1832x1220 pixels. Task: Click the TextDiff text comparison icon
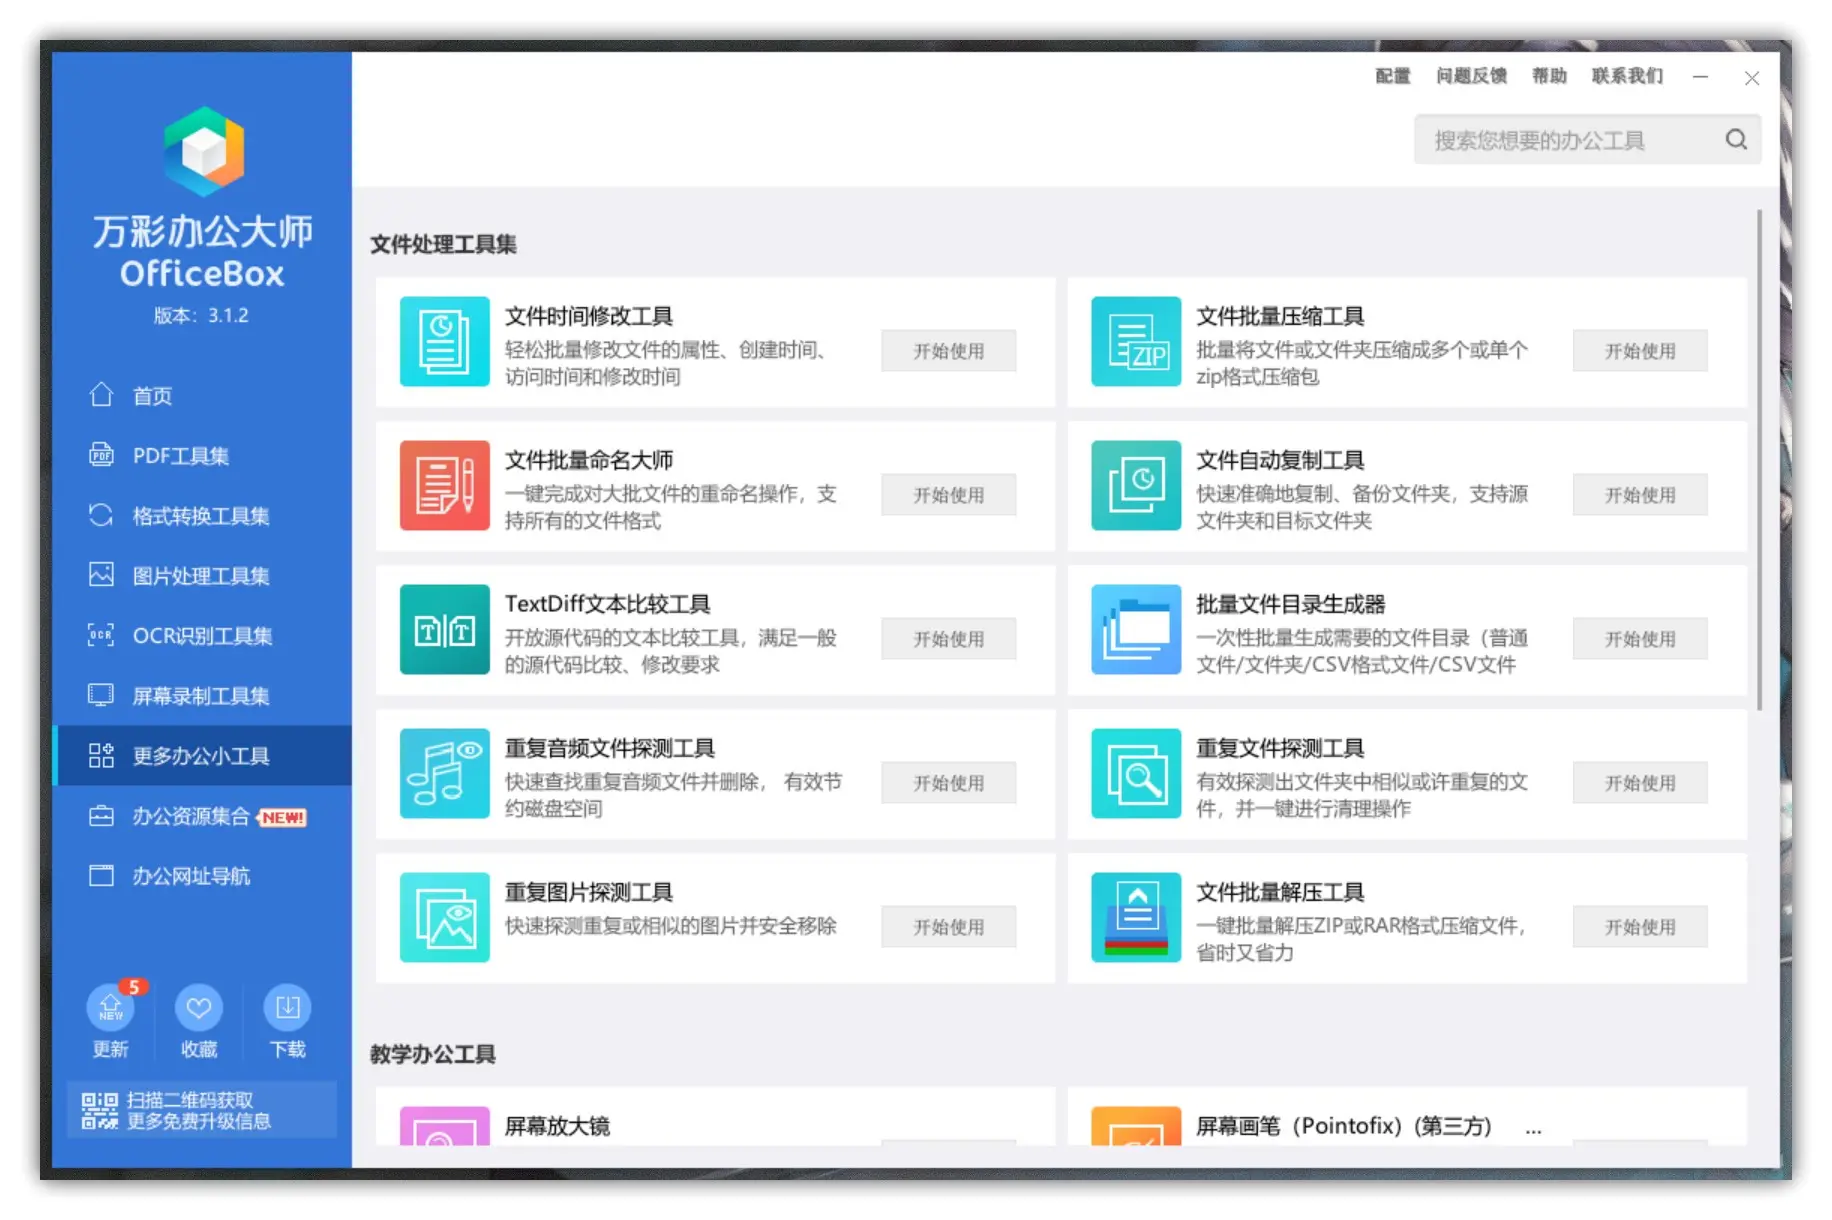click(444, 629)
